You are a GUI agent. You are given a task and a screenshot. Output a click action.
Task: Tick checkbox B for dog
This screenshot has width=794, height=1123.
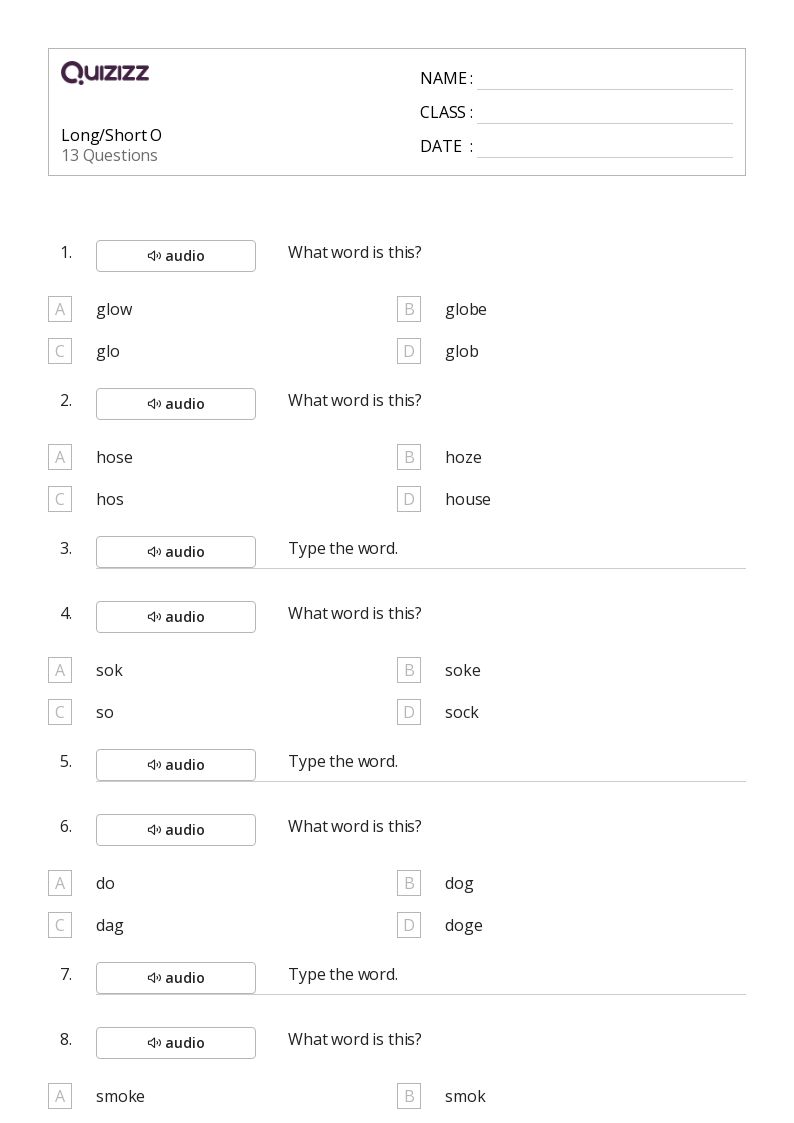(409, 883)
